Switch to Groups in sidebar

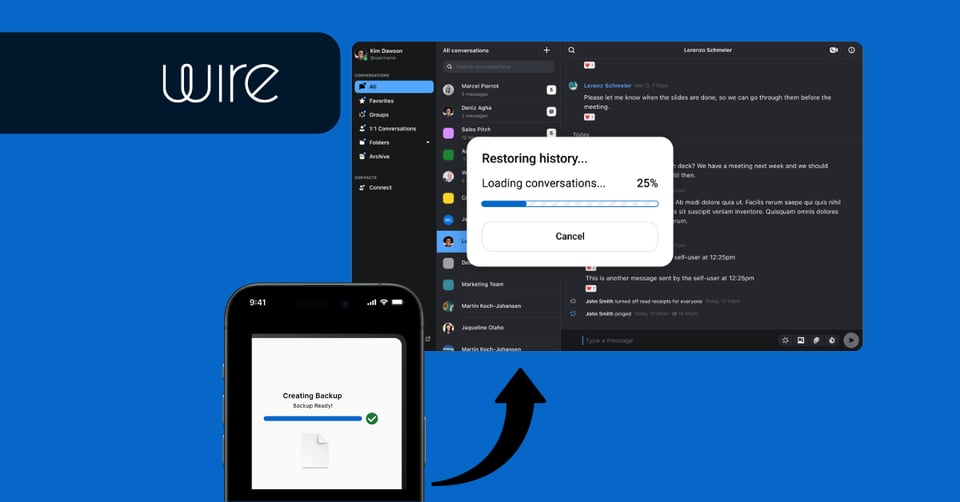coord(379,115)
